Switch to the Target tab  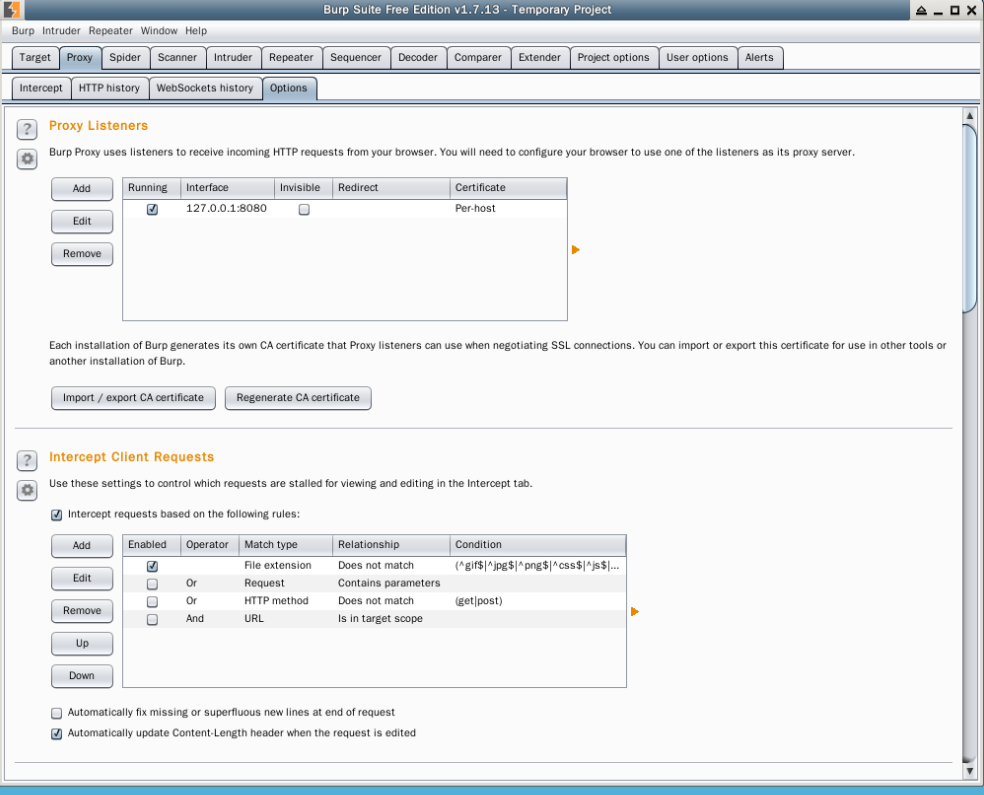(35, 58)
